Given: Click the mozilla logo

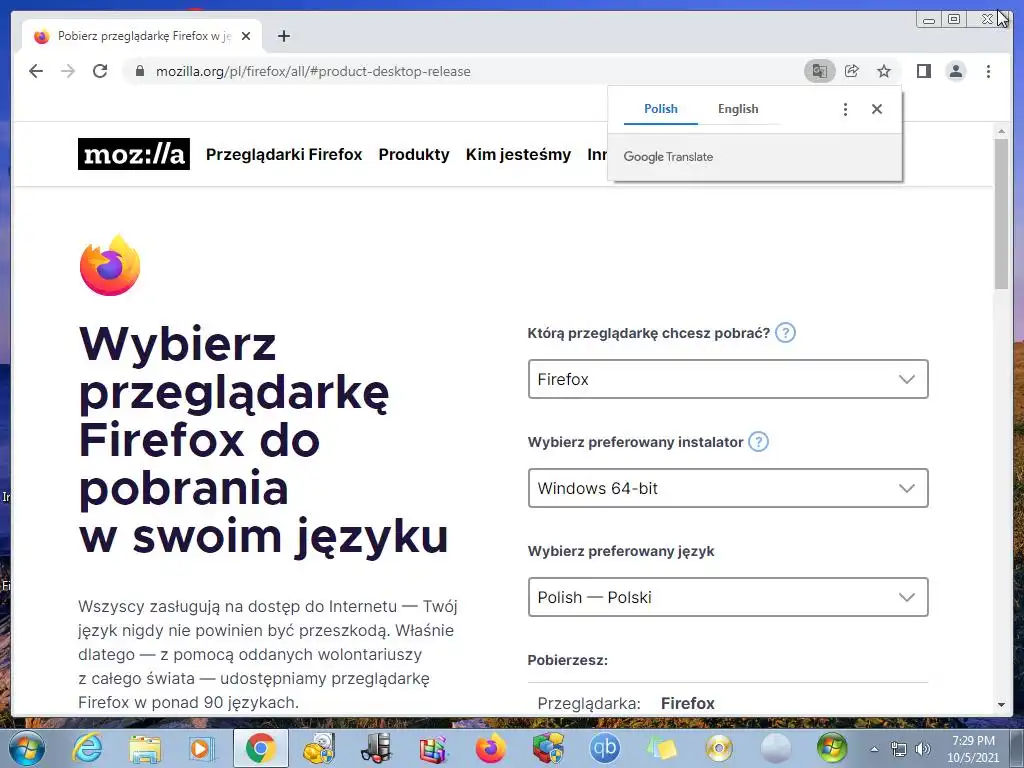Looking at the screenshot, I should click(134, 154).
